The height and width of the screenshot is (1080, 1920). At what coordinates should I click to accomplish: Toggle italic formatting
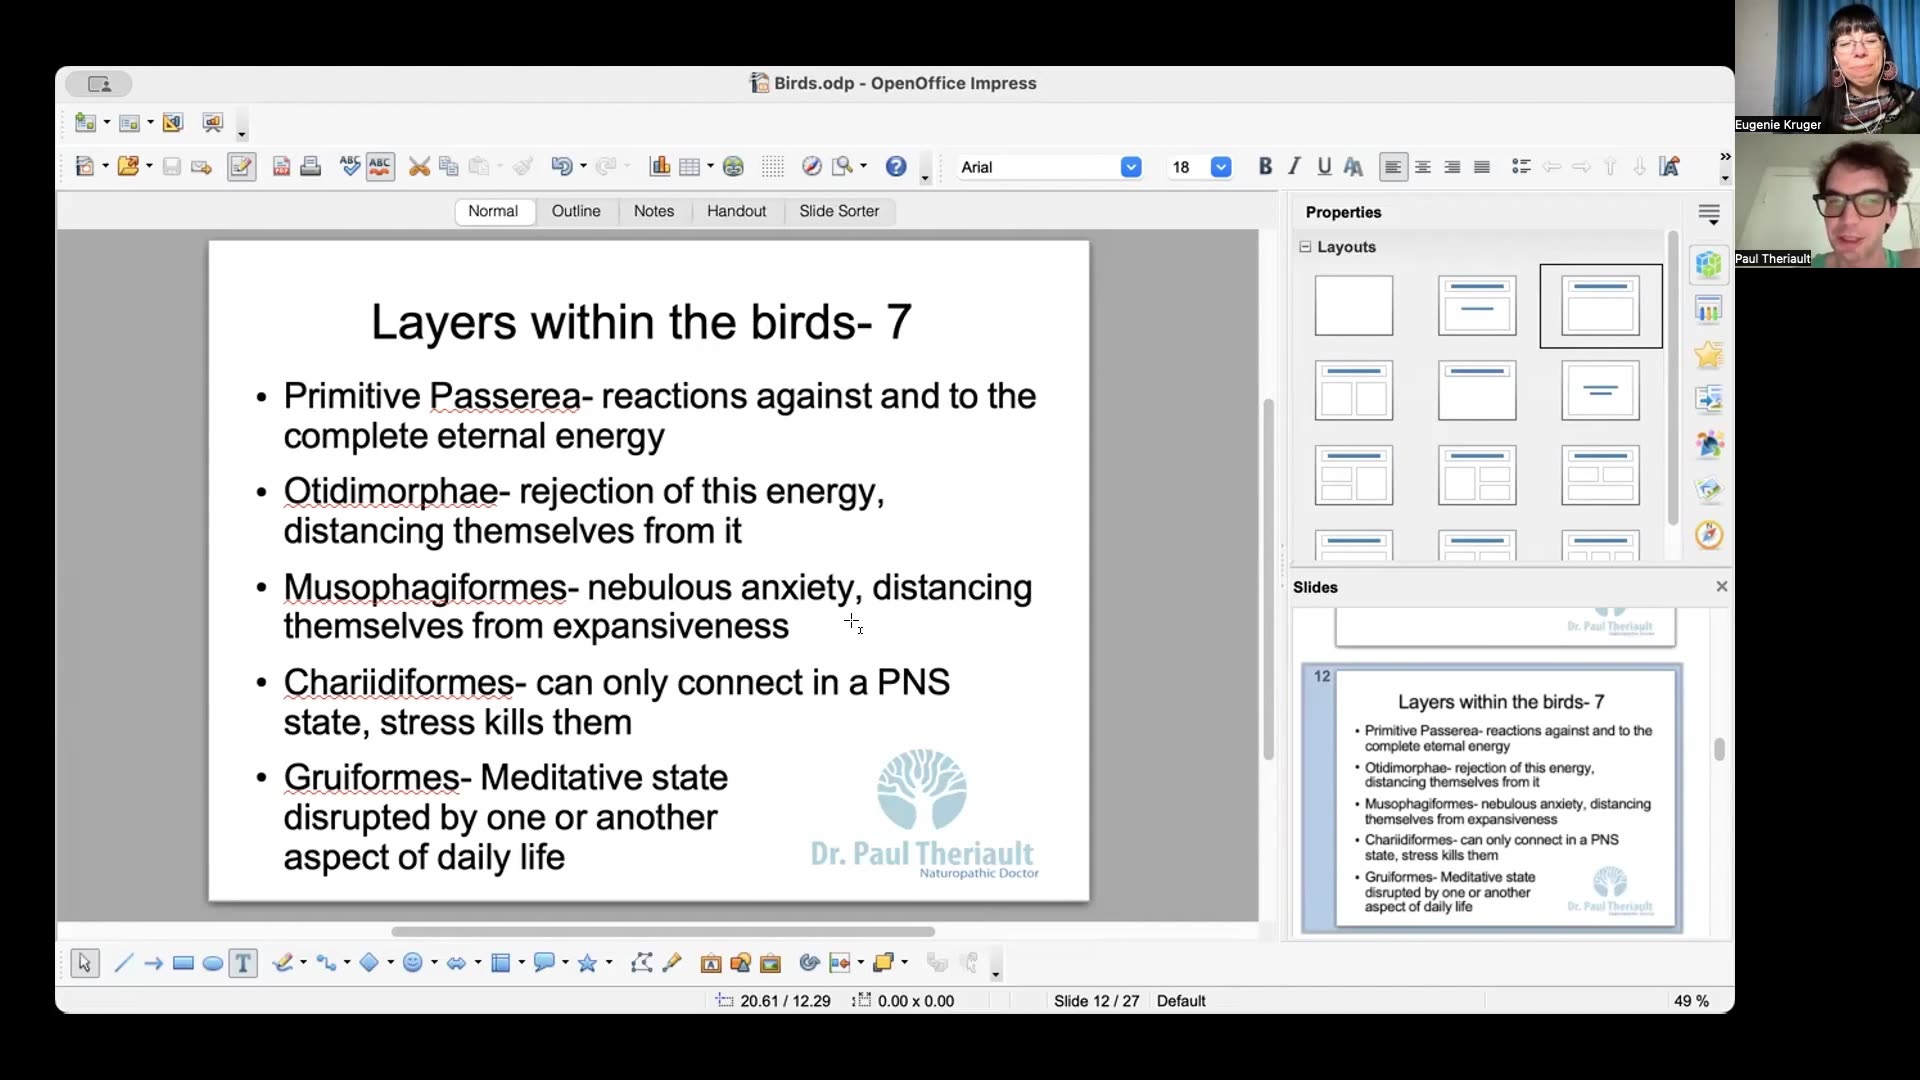tap(1293, 166)
